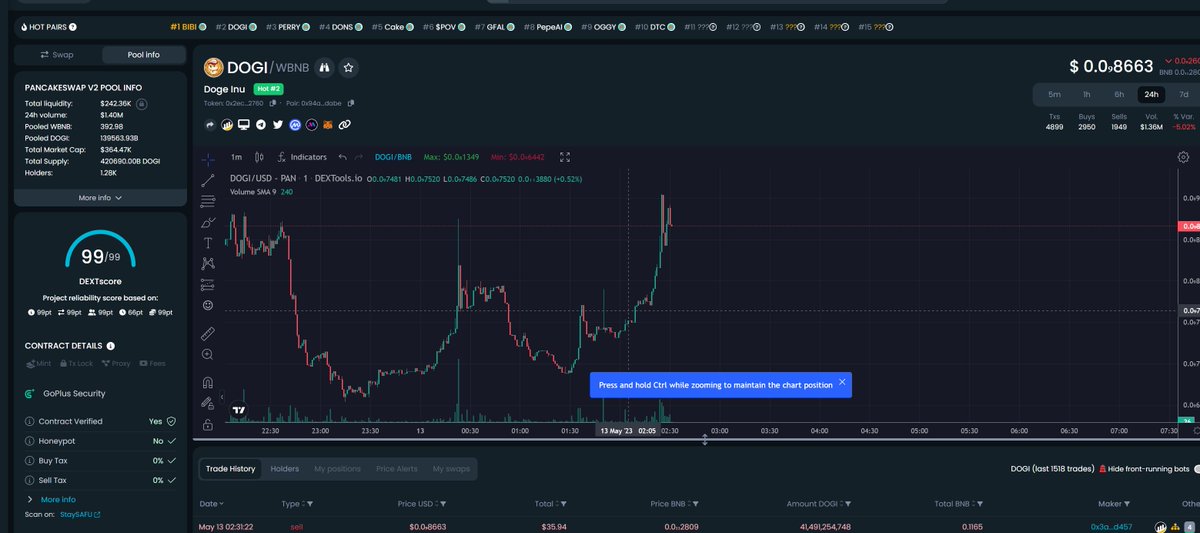1200x533 pixels.
Task: Open the Indicators menu
Action: (x=303, y=157)
